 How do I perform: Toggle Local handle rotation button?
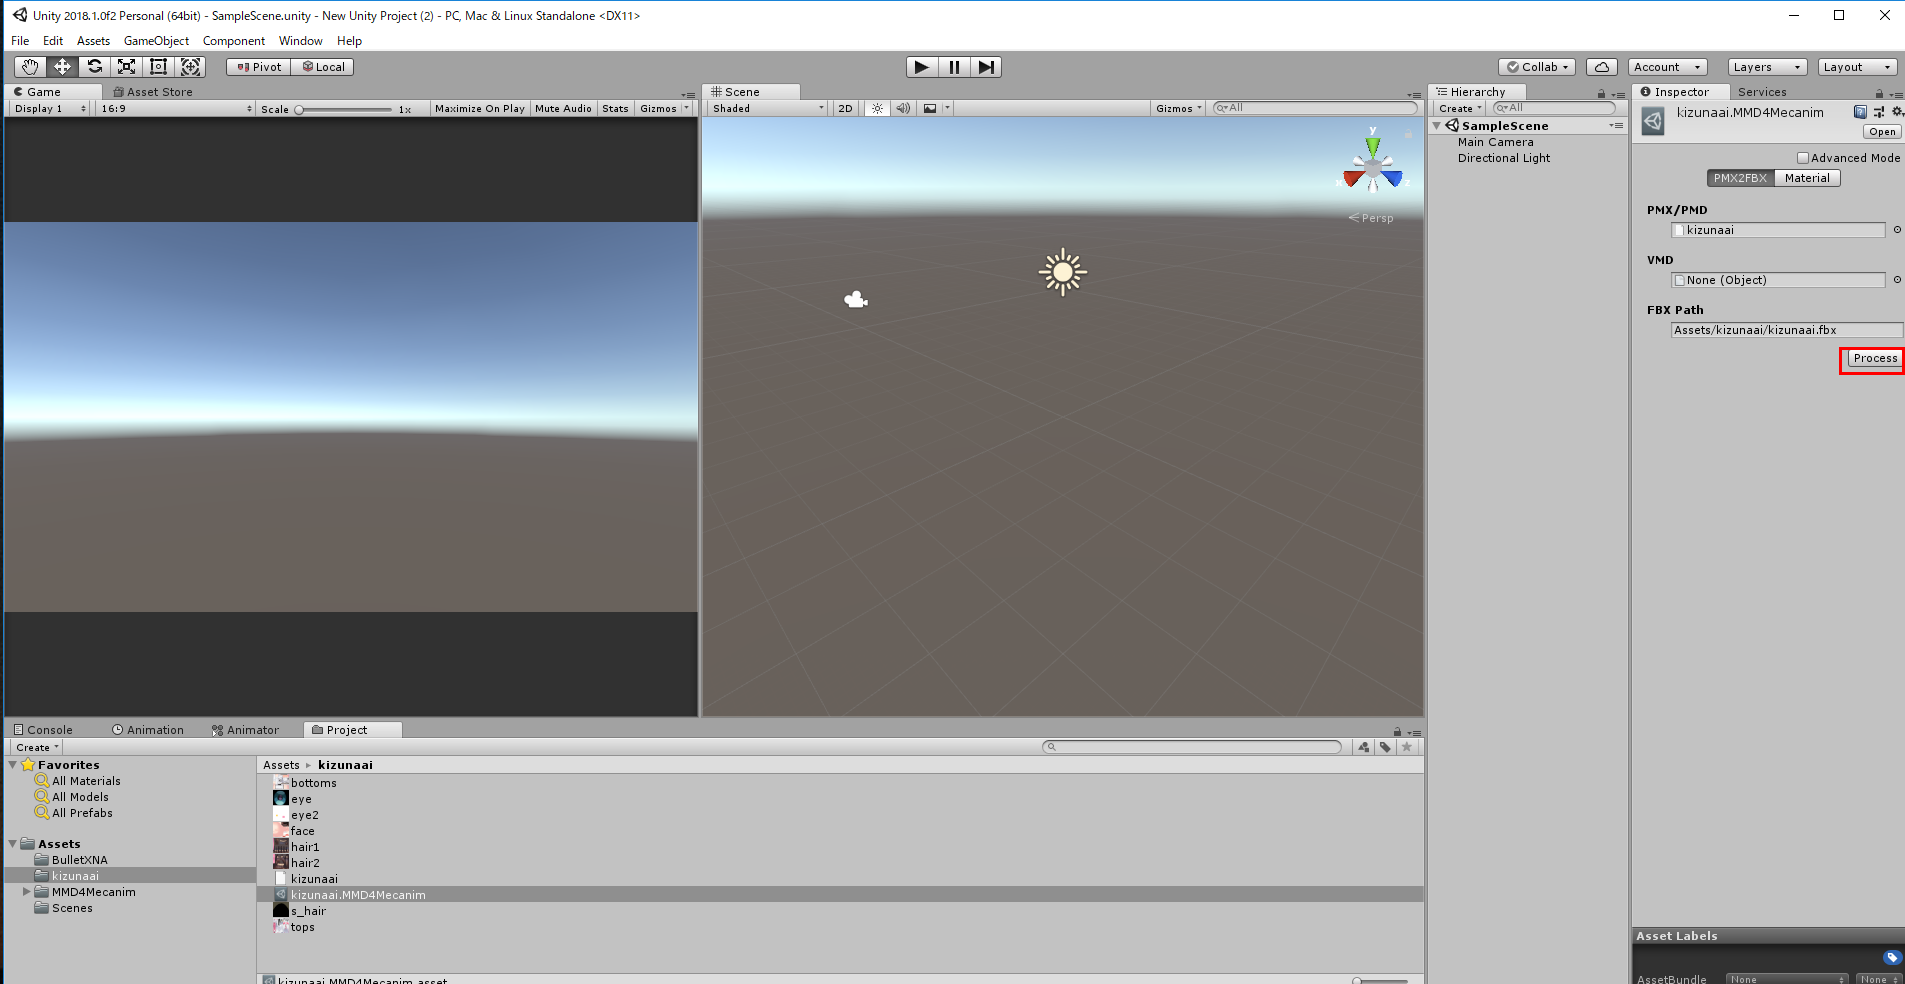tap(323, 67)
